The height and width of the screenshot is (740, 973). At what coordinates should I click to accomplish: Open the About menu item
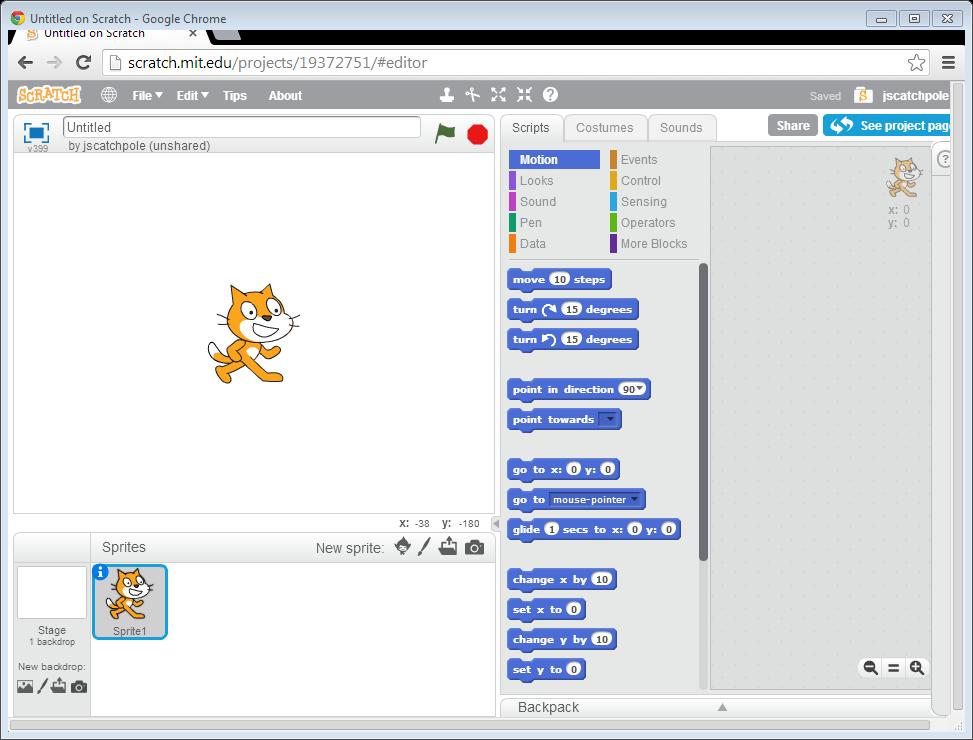285,96
